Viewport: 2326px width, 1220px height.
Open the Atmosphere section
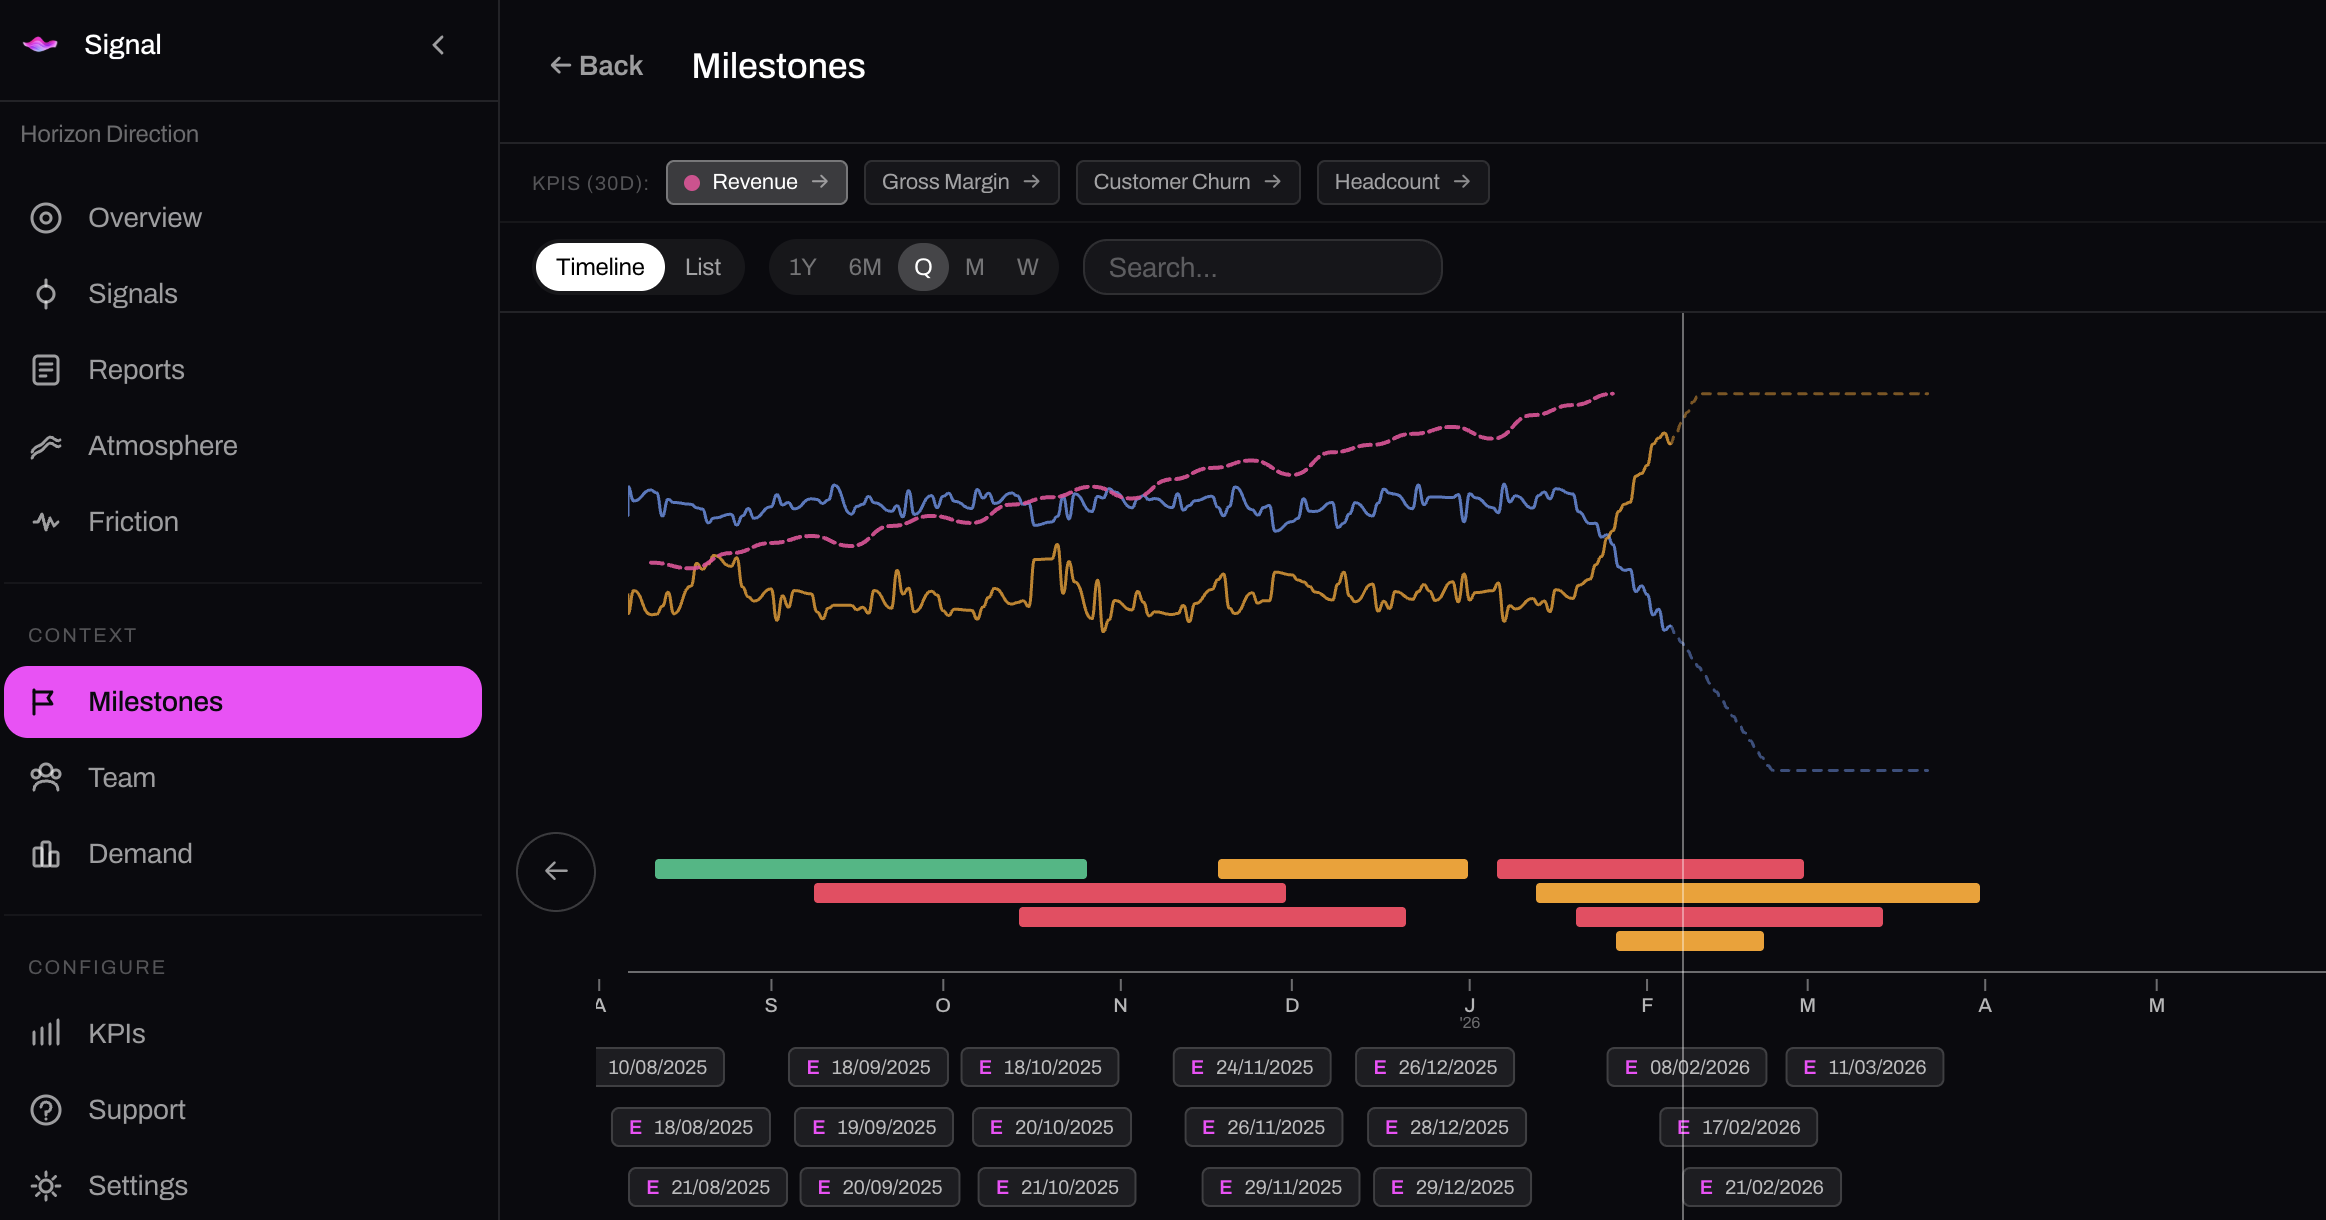coord(162,445)
